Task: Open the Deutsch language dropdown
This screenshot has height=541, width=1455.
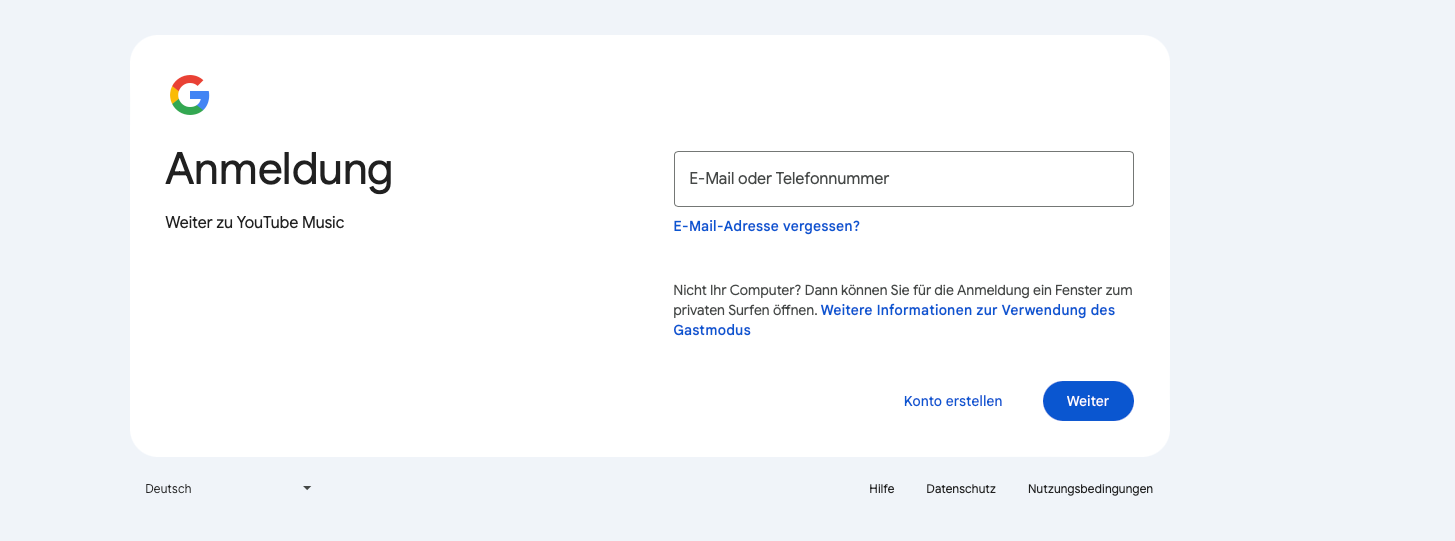Action: pos(229,489)
